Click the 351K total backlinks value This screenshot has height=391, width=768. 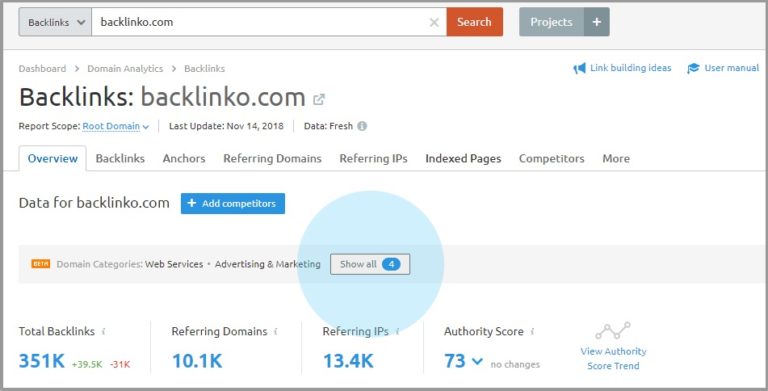[x=42, y=362]
